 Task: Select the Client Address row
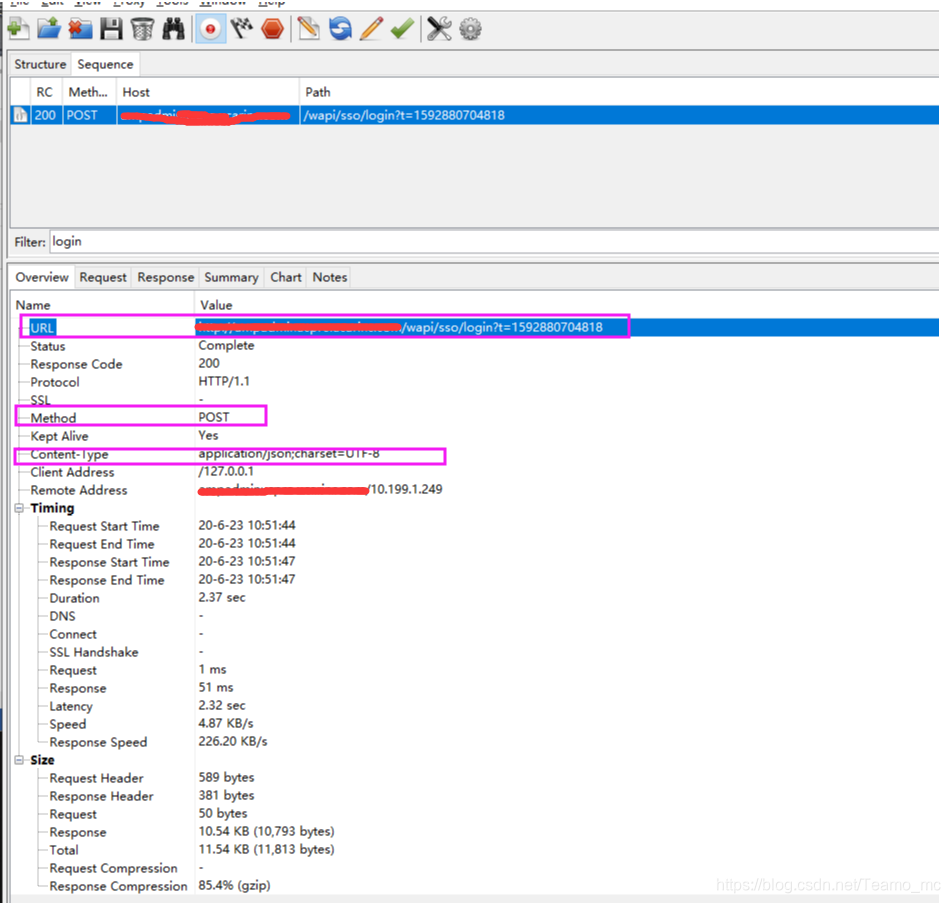click(475, 472)
